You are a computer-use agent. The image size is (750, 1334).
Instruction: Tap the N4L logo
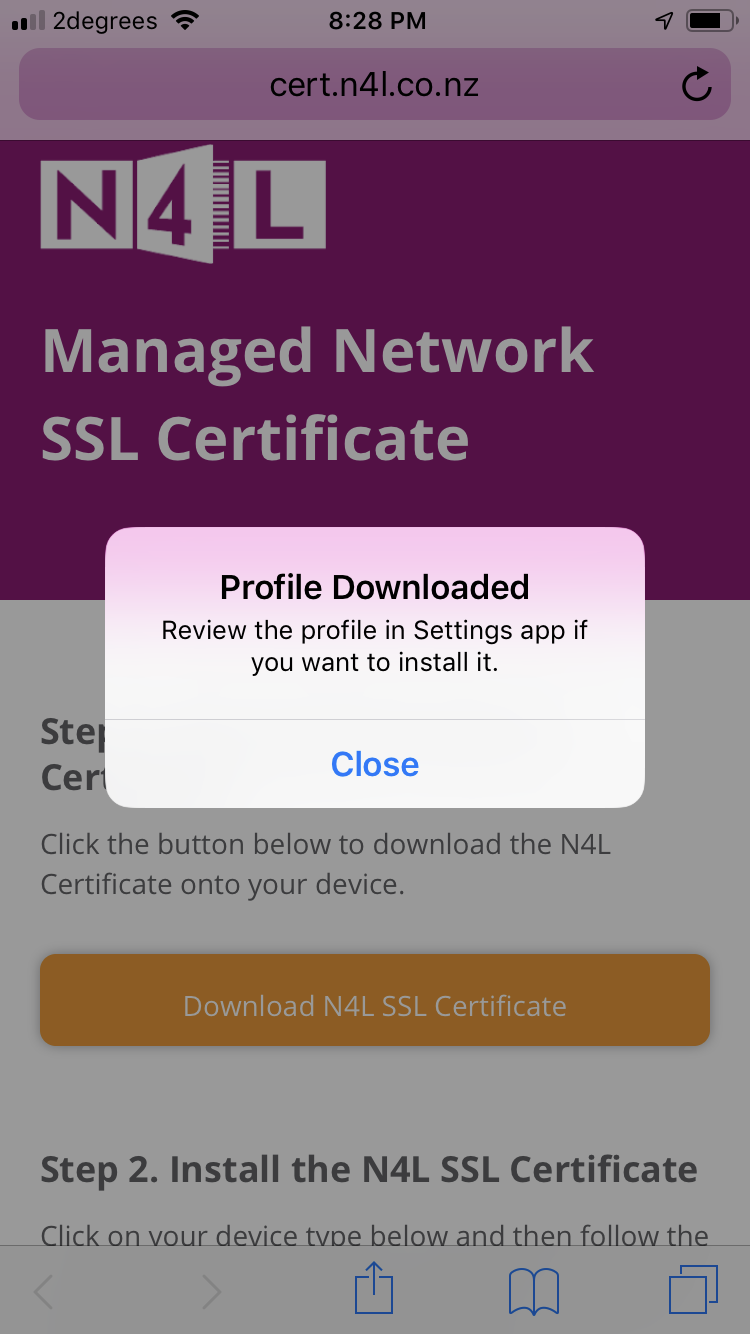[x=183, y=204]
